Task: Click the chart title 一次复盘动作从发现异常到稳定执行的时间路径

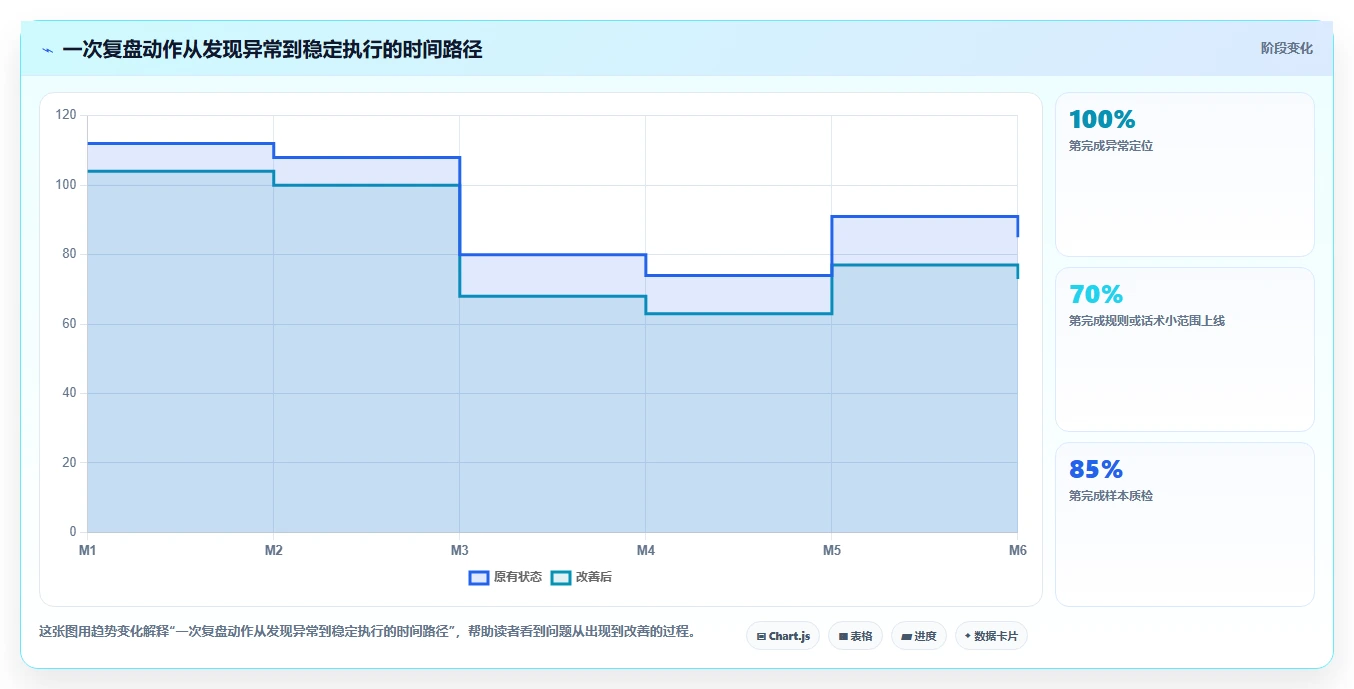Action: (272, 50)
